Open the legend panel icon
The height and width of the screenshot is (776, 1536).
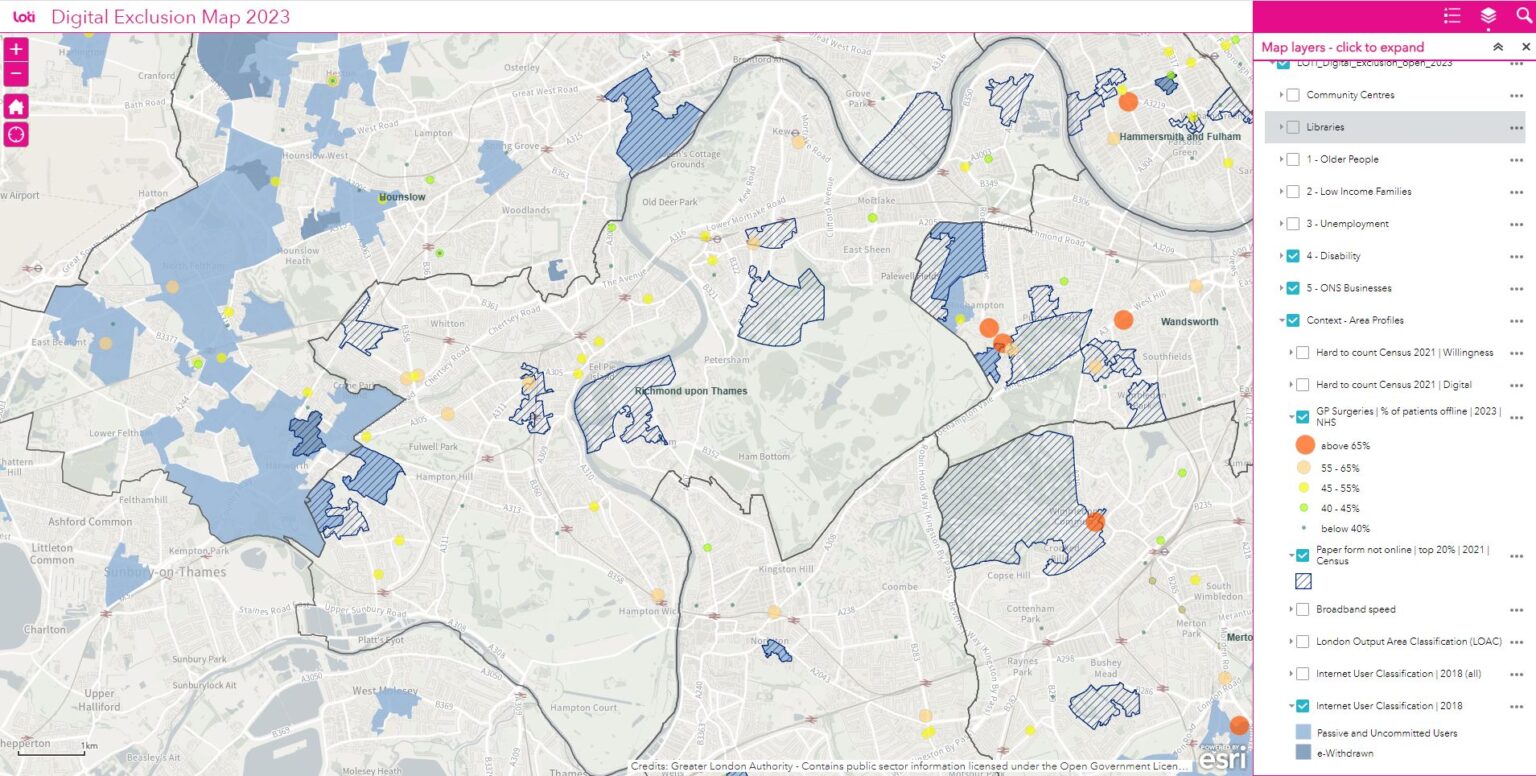point(1452,16)
